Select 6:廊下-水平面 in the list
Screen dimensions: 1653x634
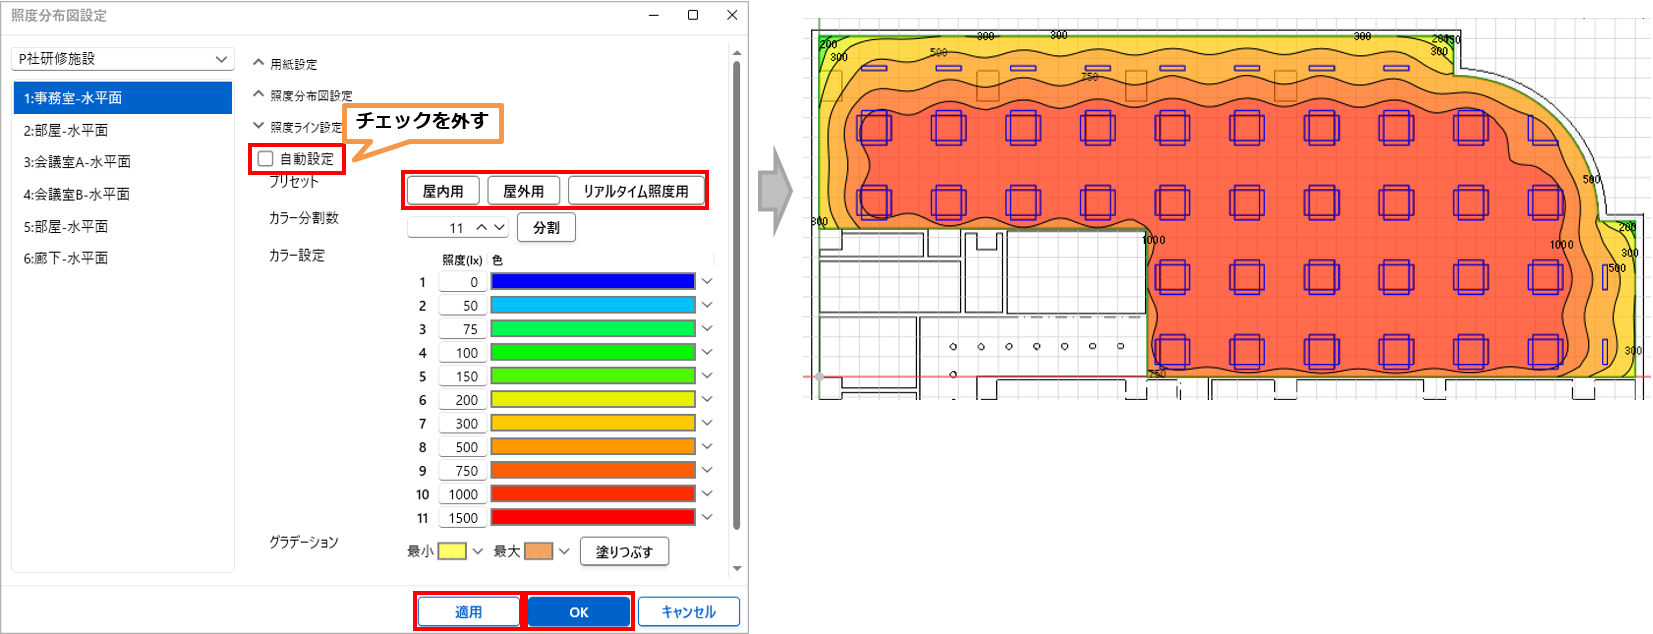122,258
